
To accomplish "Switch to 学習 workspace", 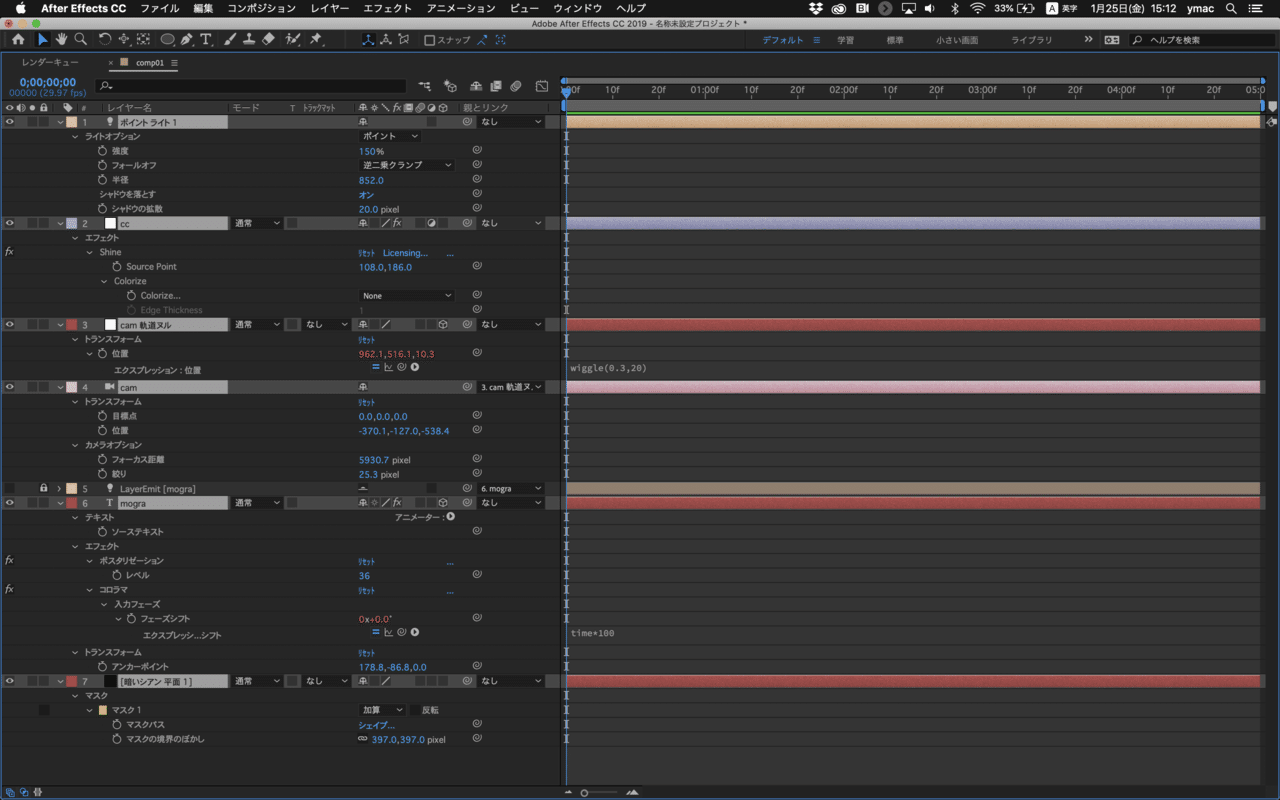I will click(845, 40).
